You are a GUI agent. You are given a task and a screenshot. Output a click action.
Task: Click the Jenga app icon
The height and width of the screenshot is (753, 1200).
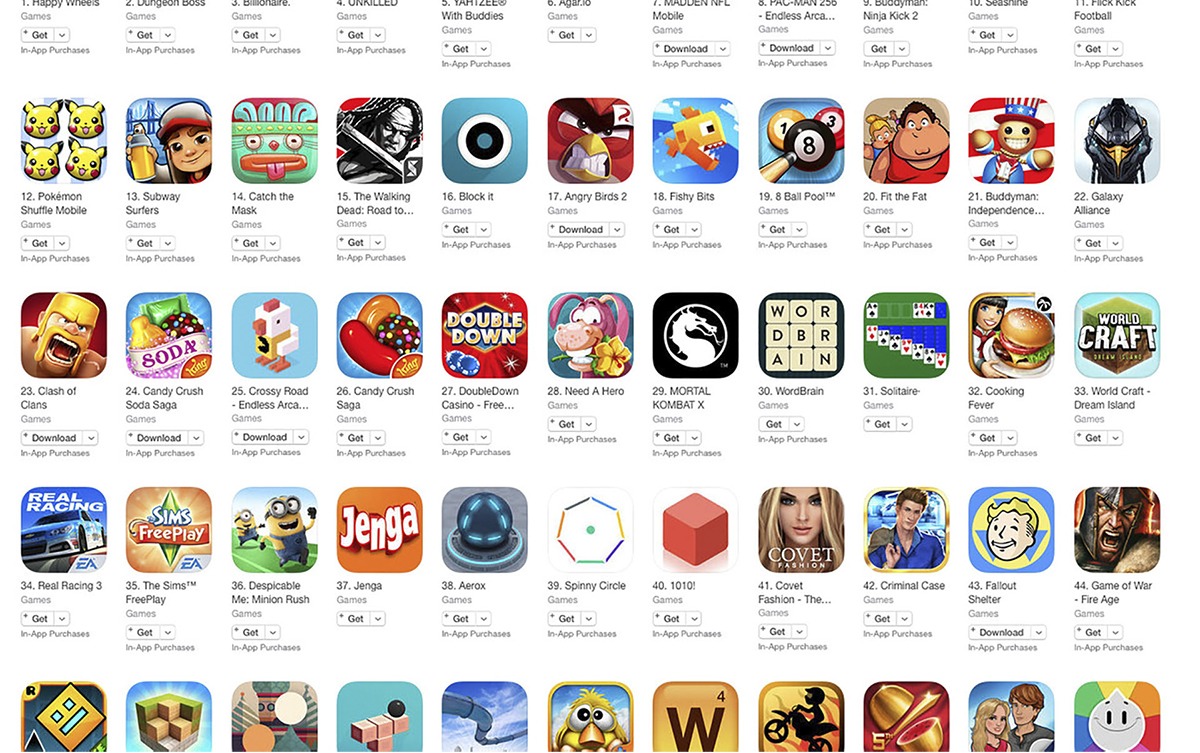pyautogui.click(x=380, y=530)
